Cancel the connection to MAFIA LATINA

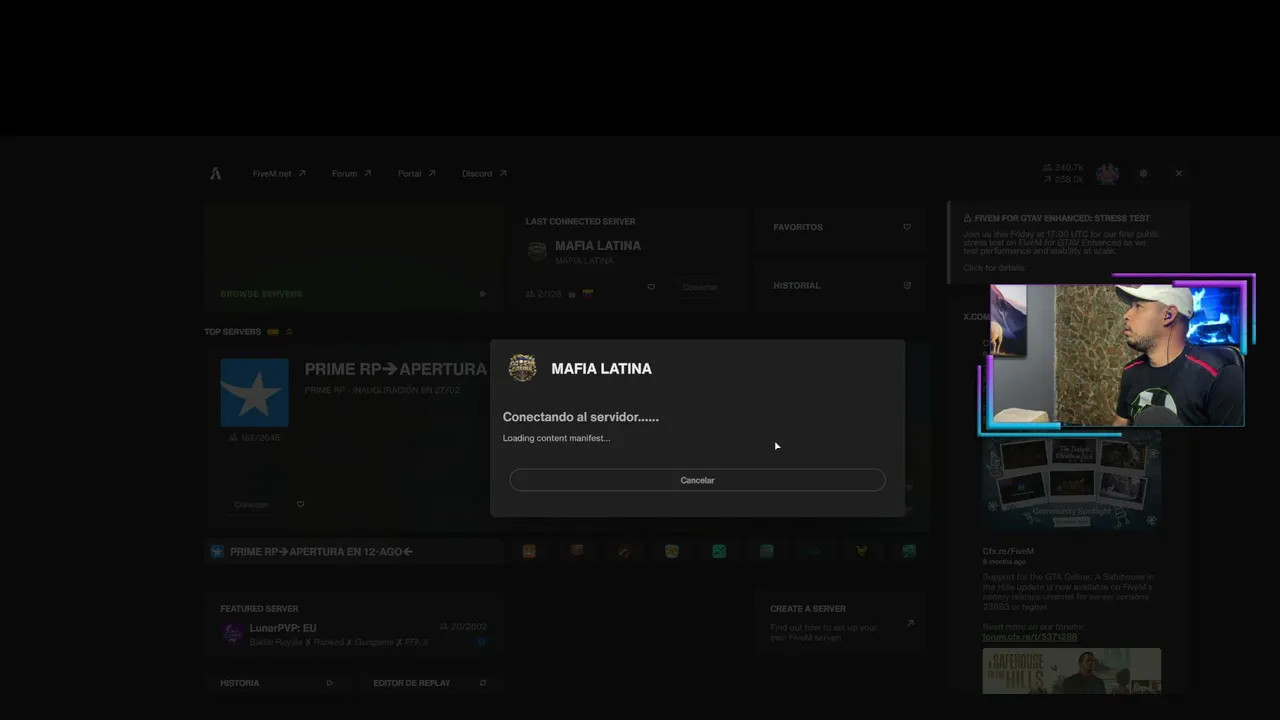click(x=697, y=480)
